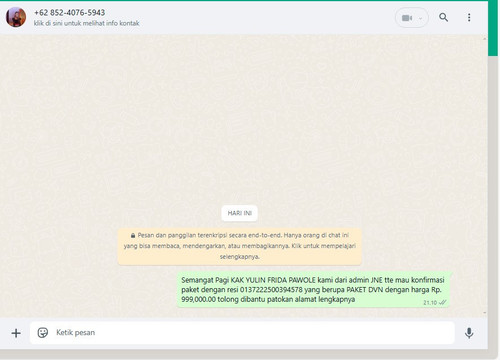The image size is (500, 360).
Task: Open contact info via 'klik di sini' text
Action: coord(86,23)
